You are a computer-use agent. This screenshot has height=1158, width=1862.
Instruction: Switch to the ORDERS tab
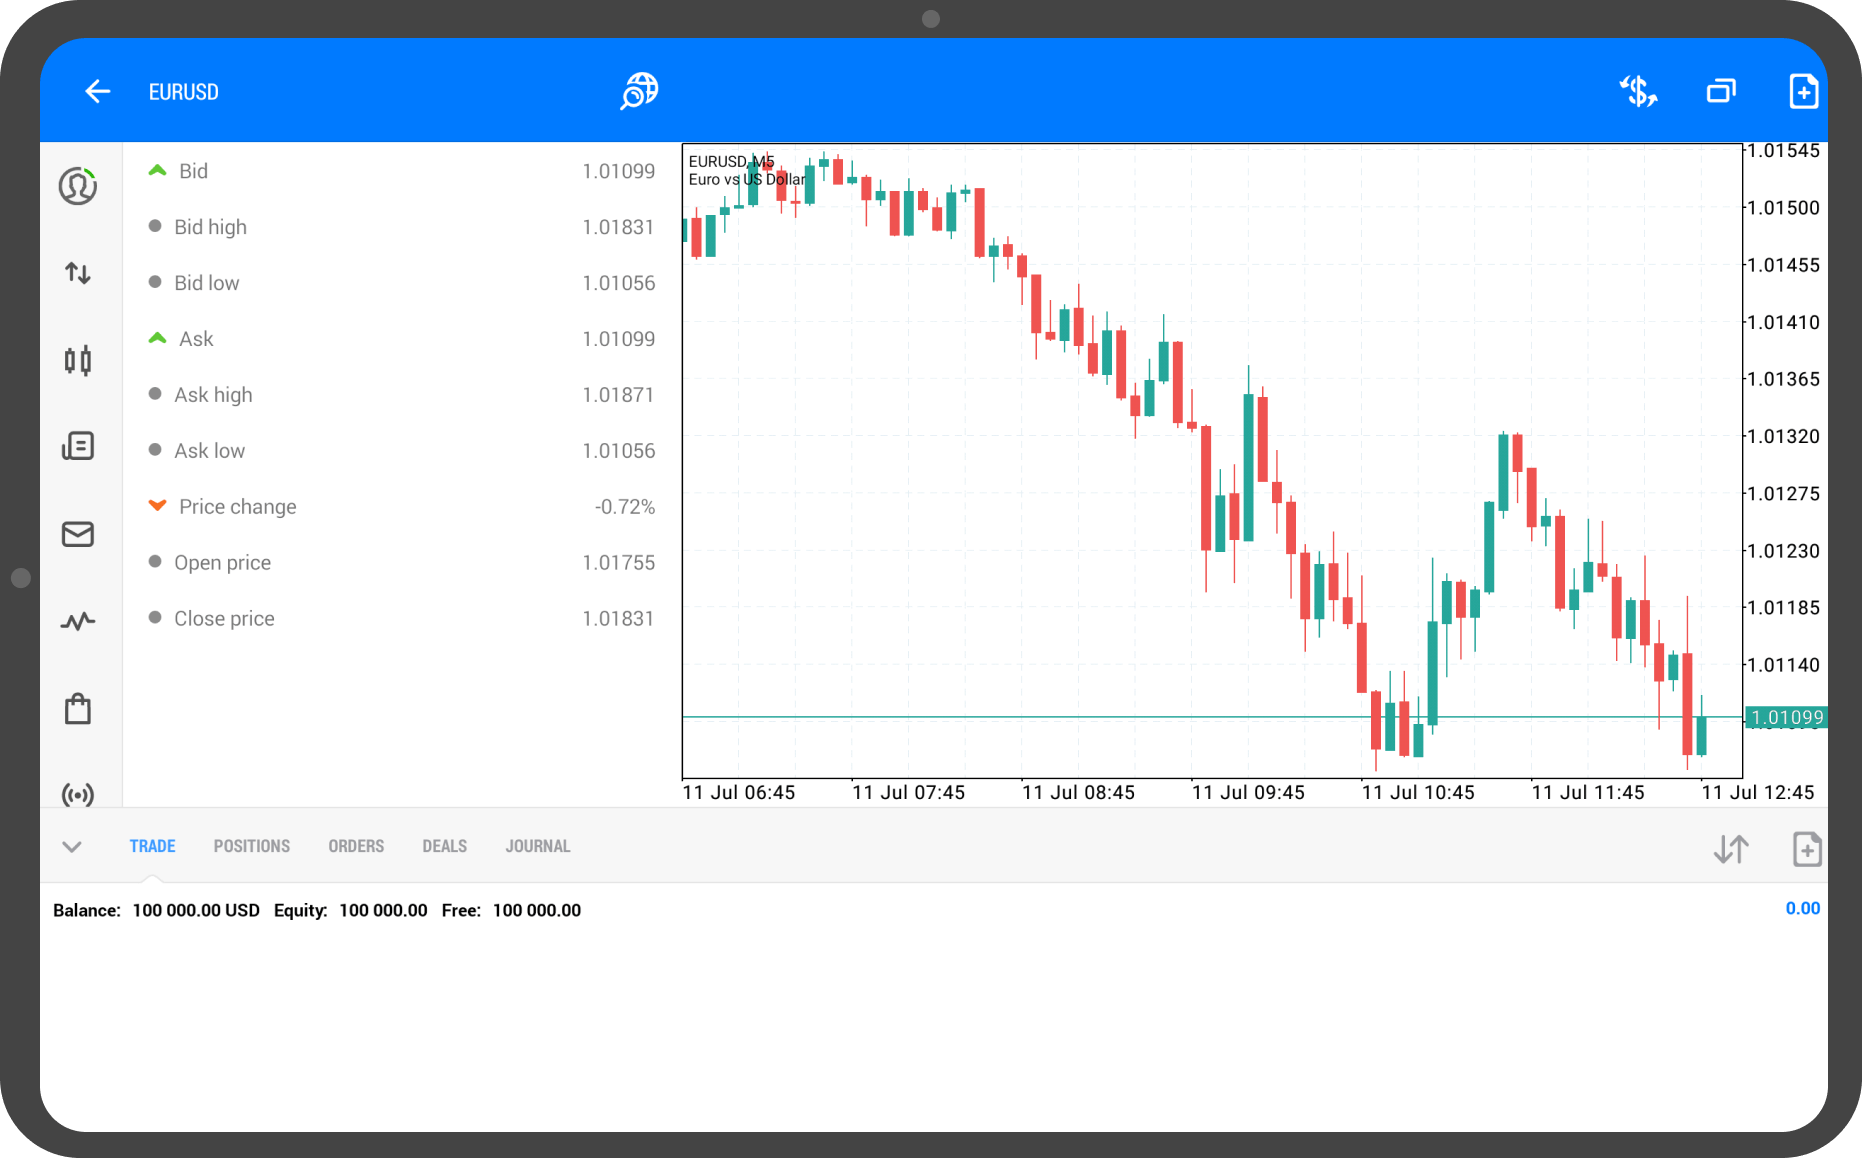[356, 846]
